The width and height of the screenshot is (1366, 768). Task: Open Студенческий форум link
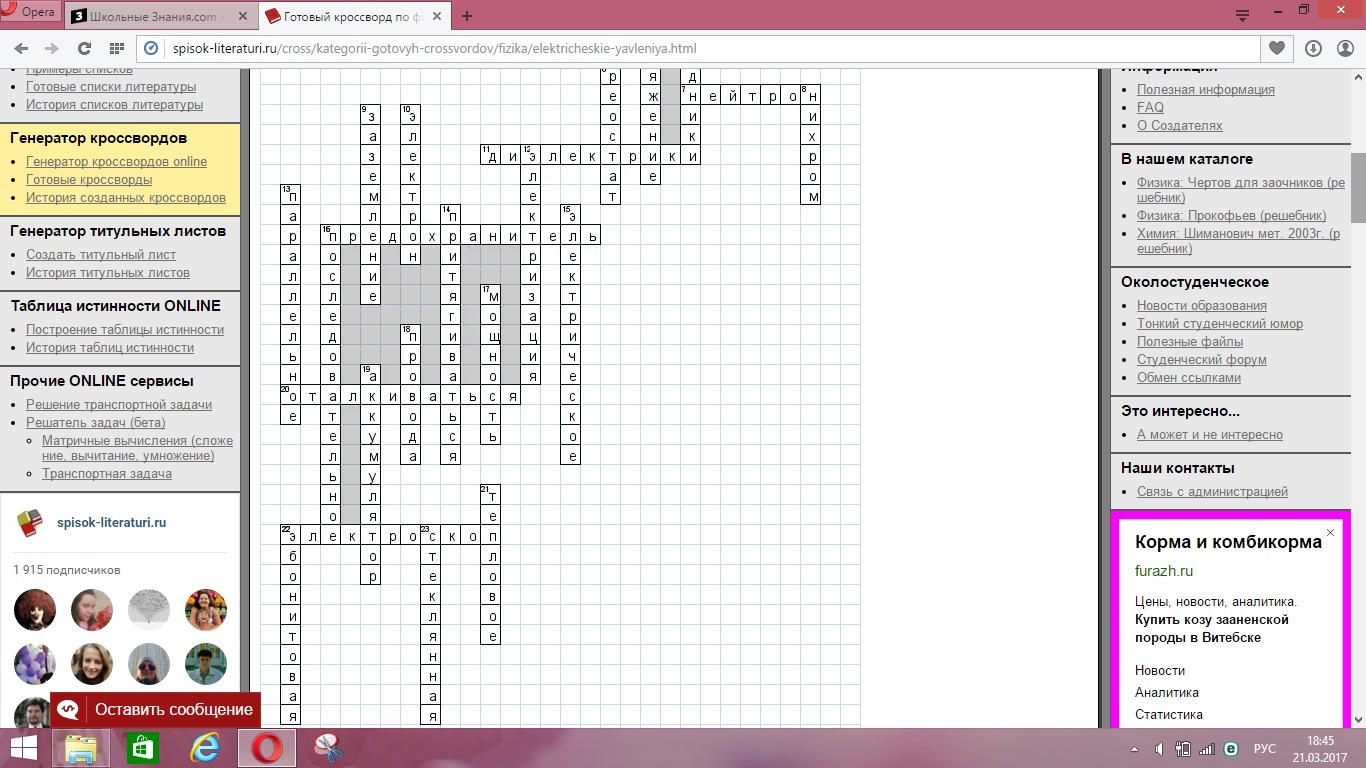1202,360
